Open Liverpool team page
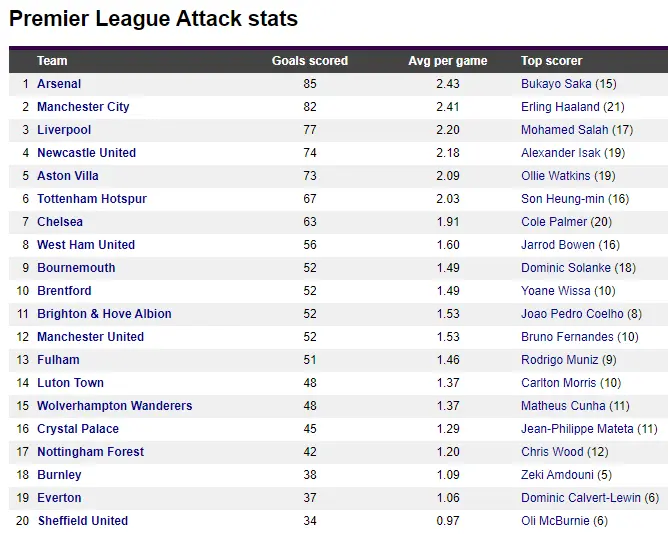 coord(64,130)
